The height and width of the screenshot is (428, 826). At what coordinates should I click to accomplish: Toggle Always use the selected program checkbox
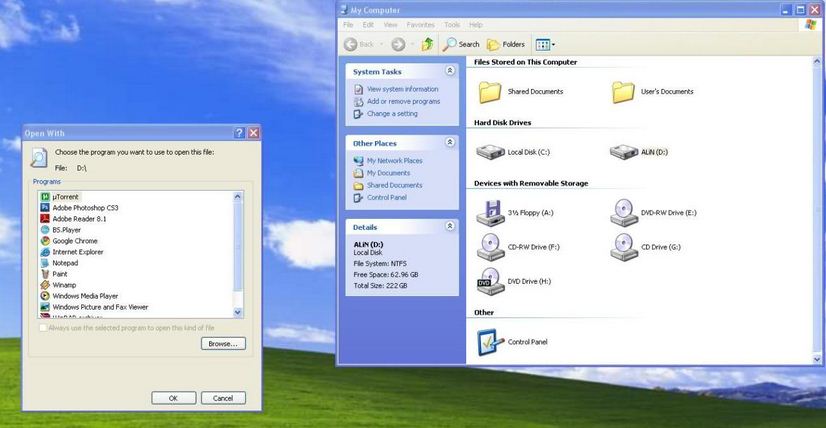43,328
